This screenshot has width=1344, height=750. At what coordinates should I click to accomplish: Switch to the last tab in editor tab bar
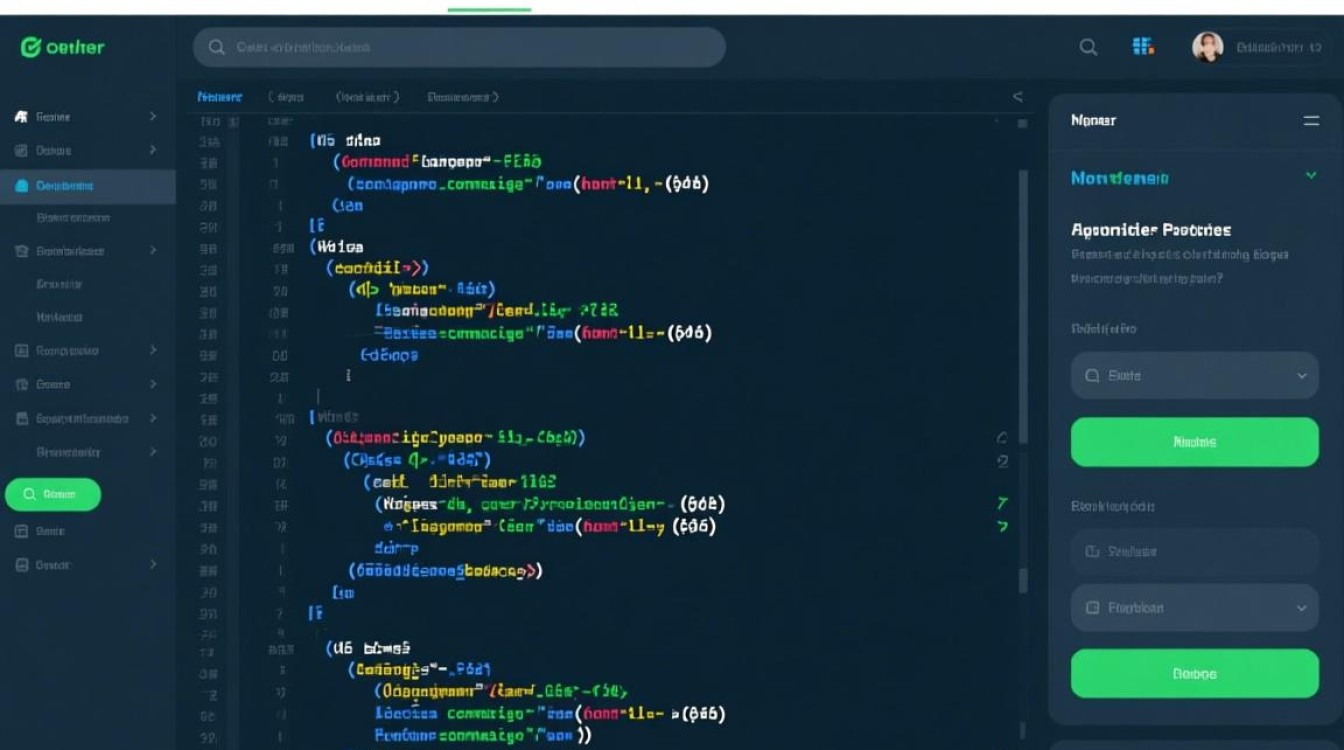462,97
